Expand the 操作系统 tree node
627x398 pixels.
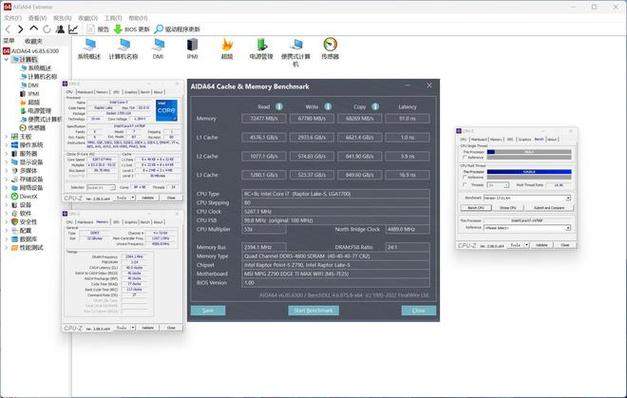(6, 145)
